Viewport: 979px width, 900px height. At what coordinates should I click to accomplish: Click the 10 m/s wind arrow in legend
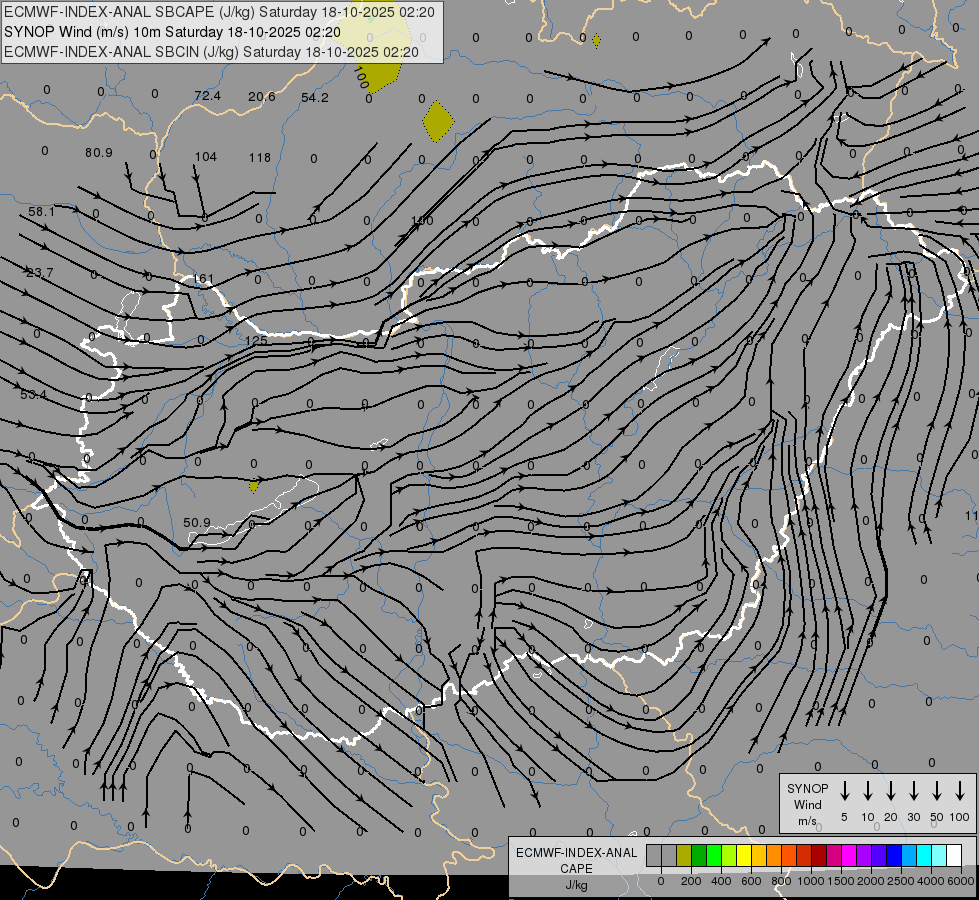(868, 791)
